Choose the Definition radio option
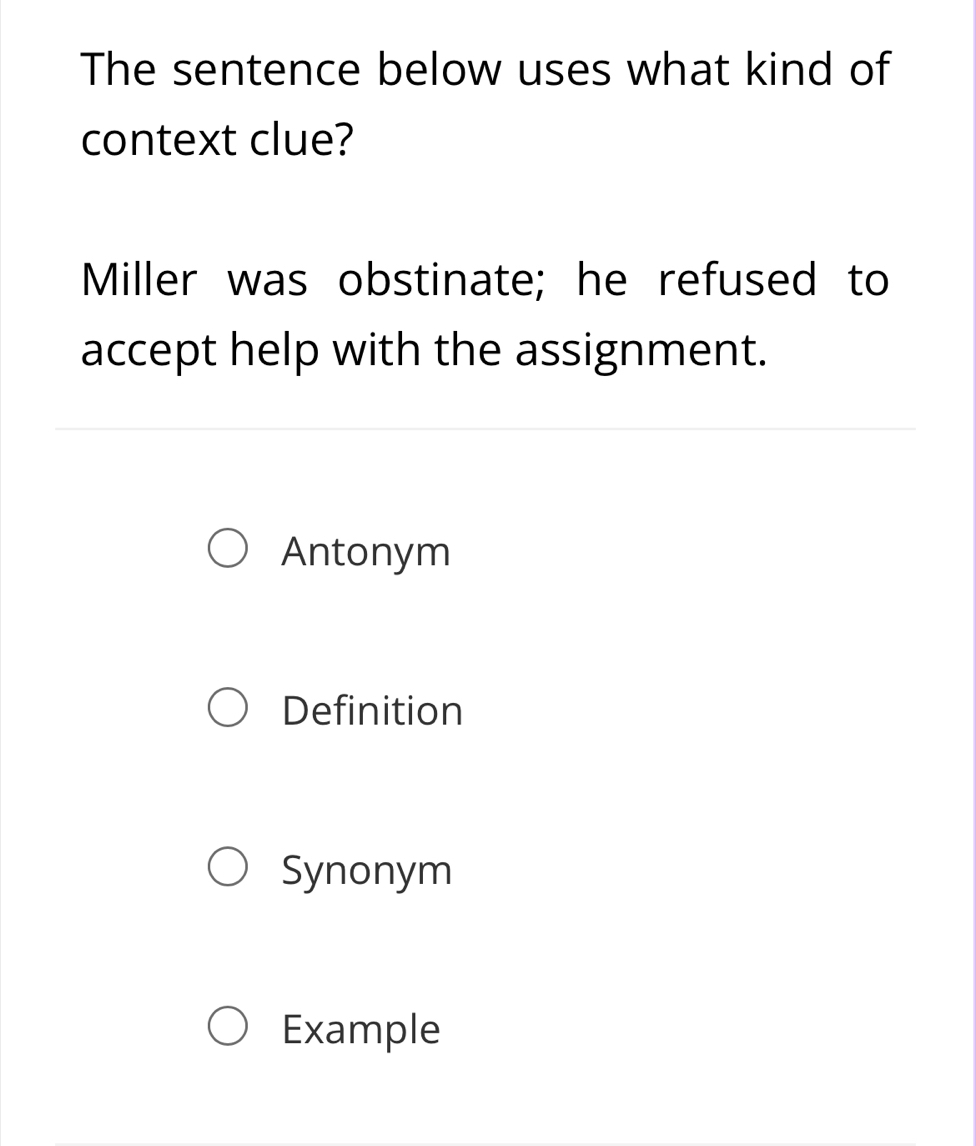The width and height of the screenshot is (976, 1146). pos(228,710)
